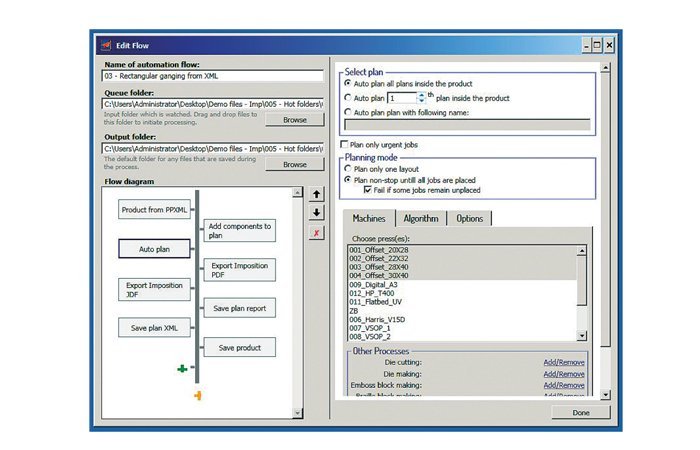
Task: Click the automation flow name field
Action: tap(212, 76)
